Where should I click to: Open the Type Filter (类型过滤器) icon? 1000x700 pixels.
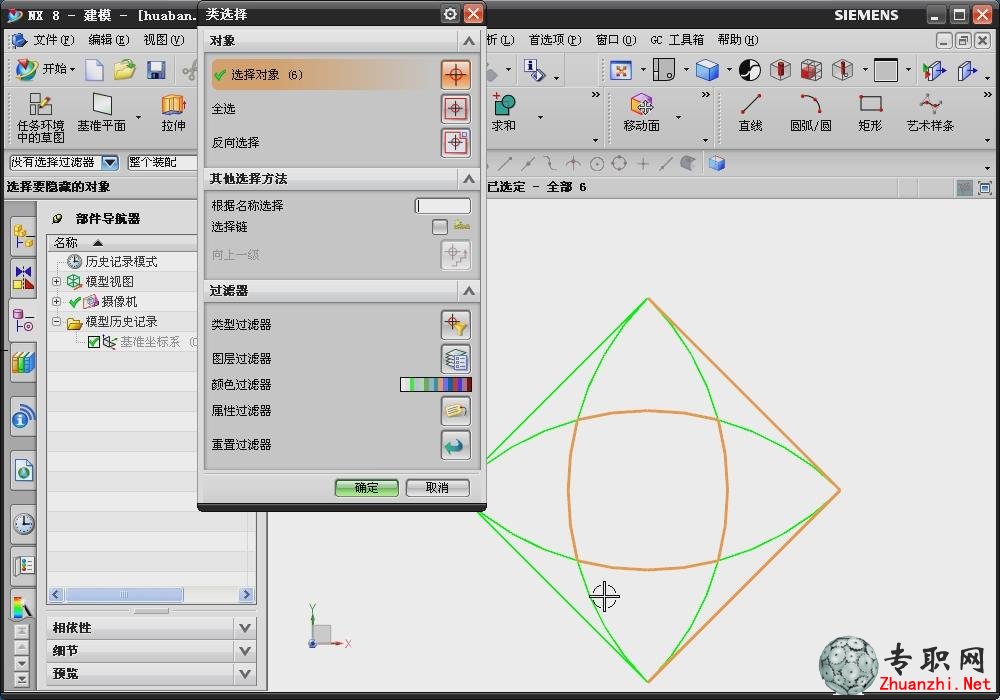tap(455, 324)
